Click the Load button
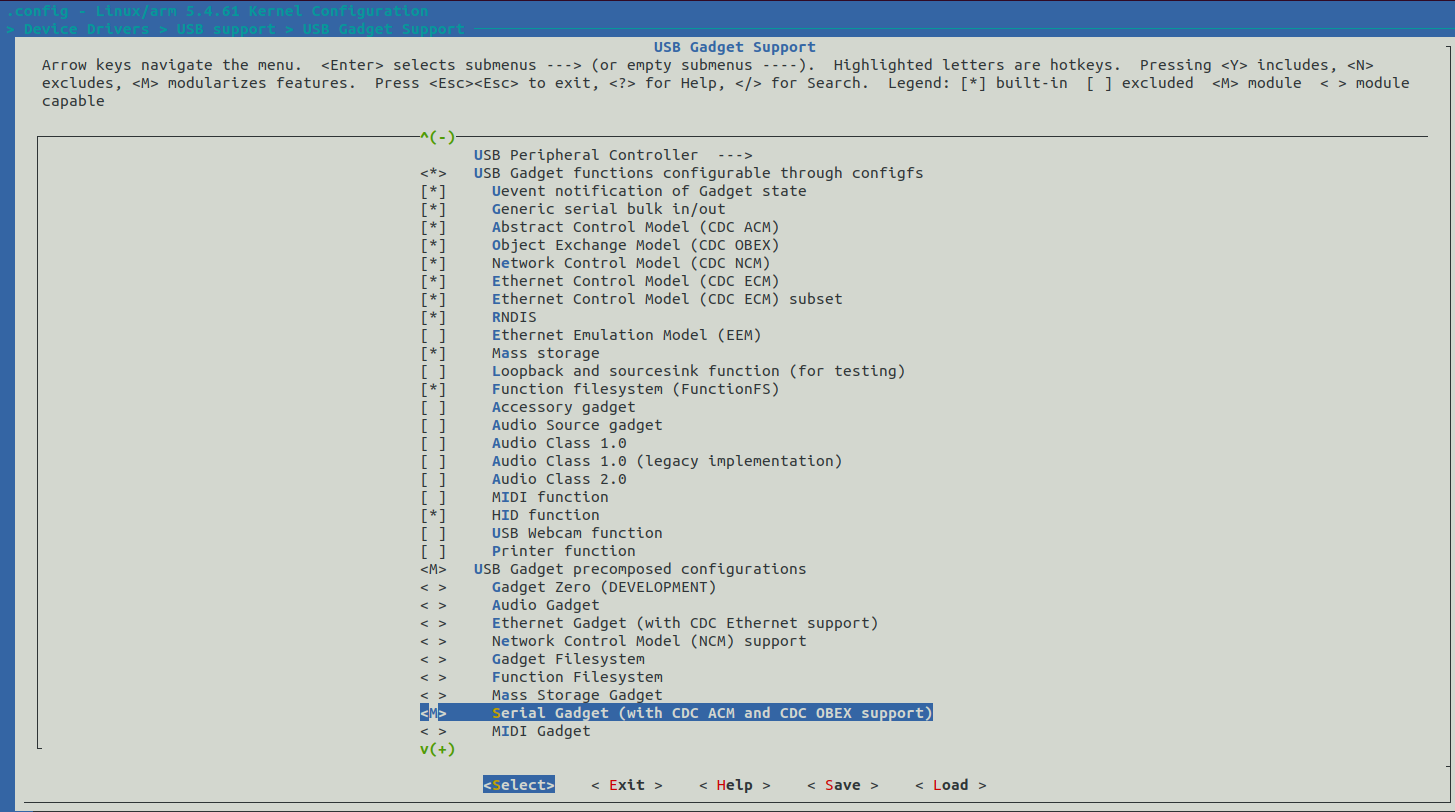This screenshot has width=1455, height=812. click(950, 785)
